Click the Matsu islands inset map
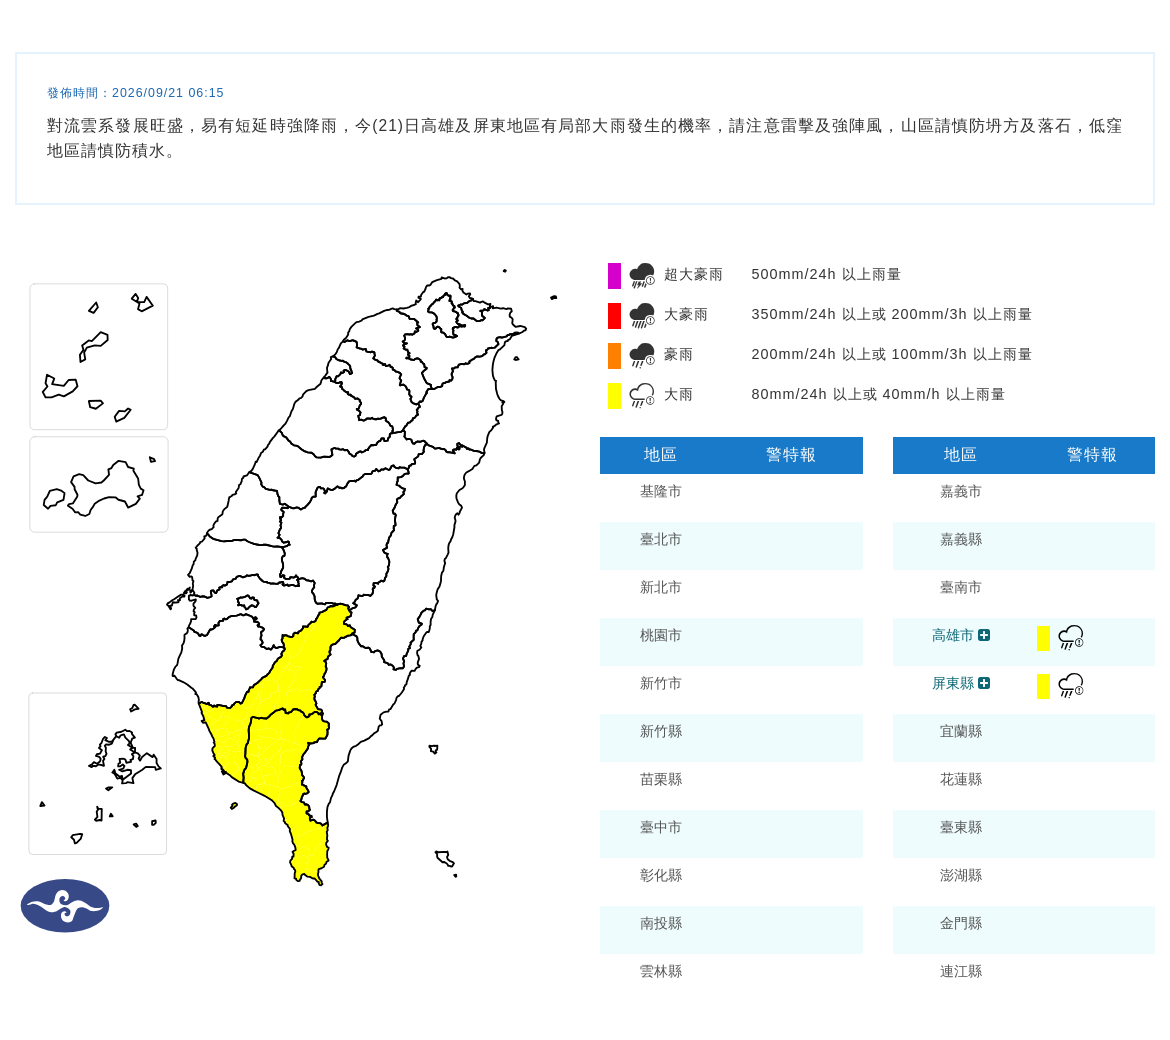 (98, 357)
